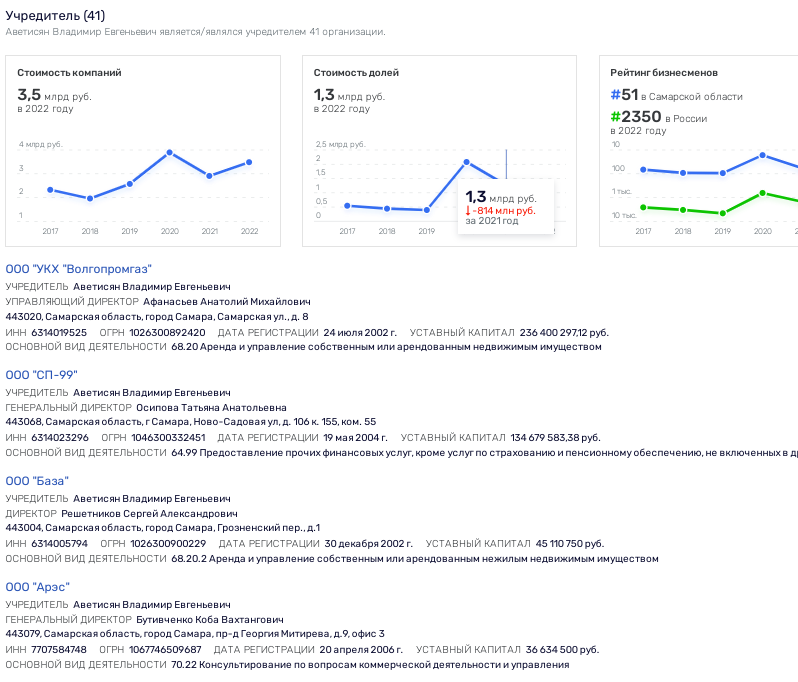Click registration date 19 мая 2004 г.
The height and width of the screenshot is (682, 798).
(355, 438)
